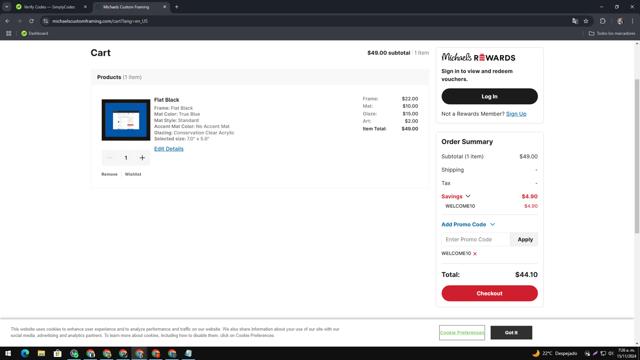
Task: Open the Chrome profile avatar
Action: coord(620,21)
